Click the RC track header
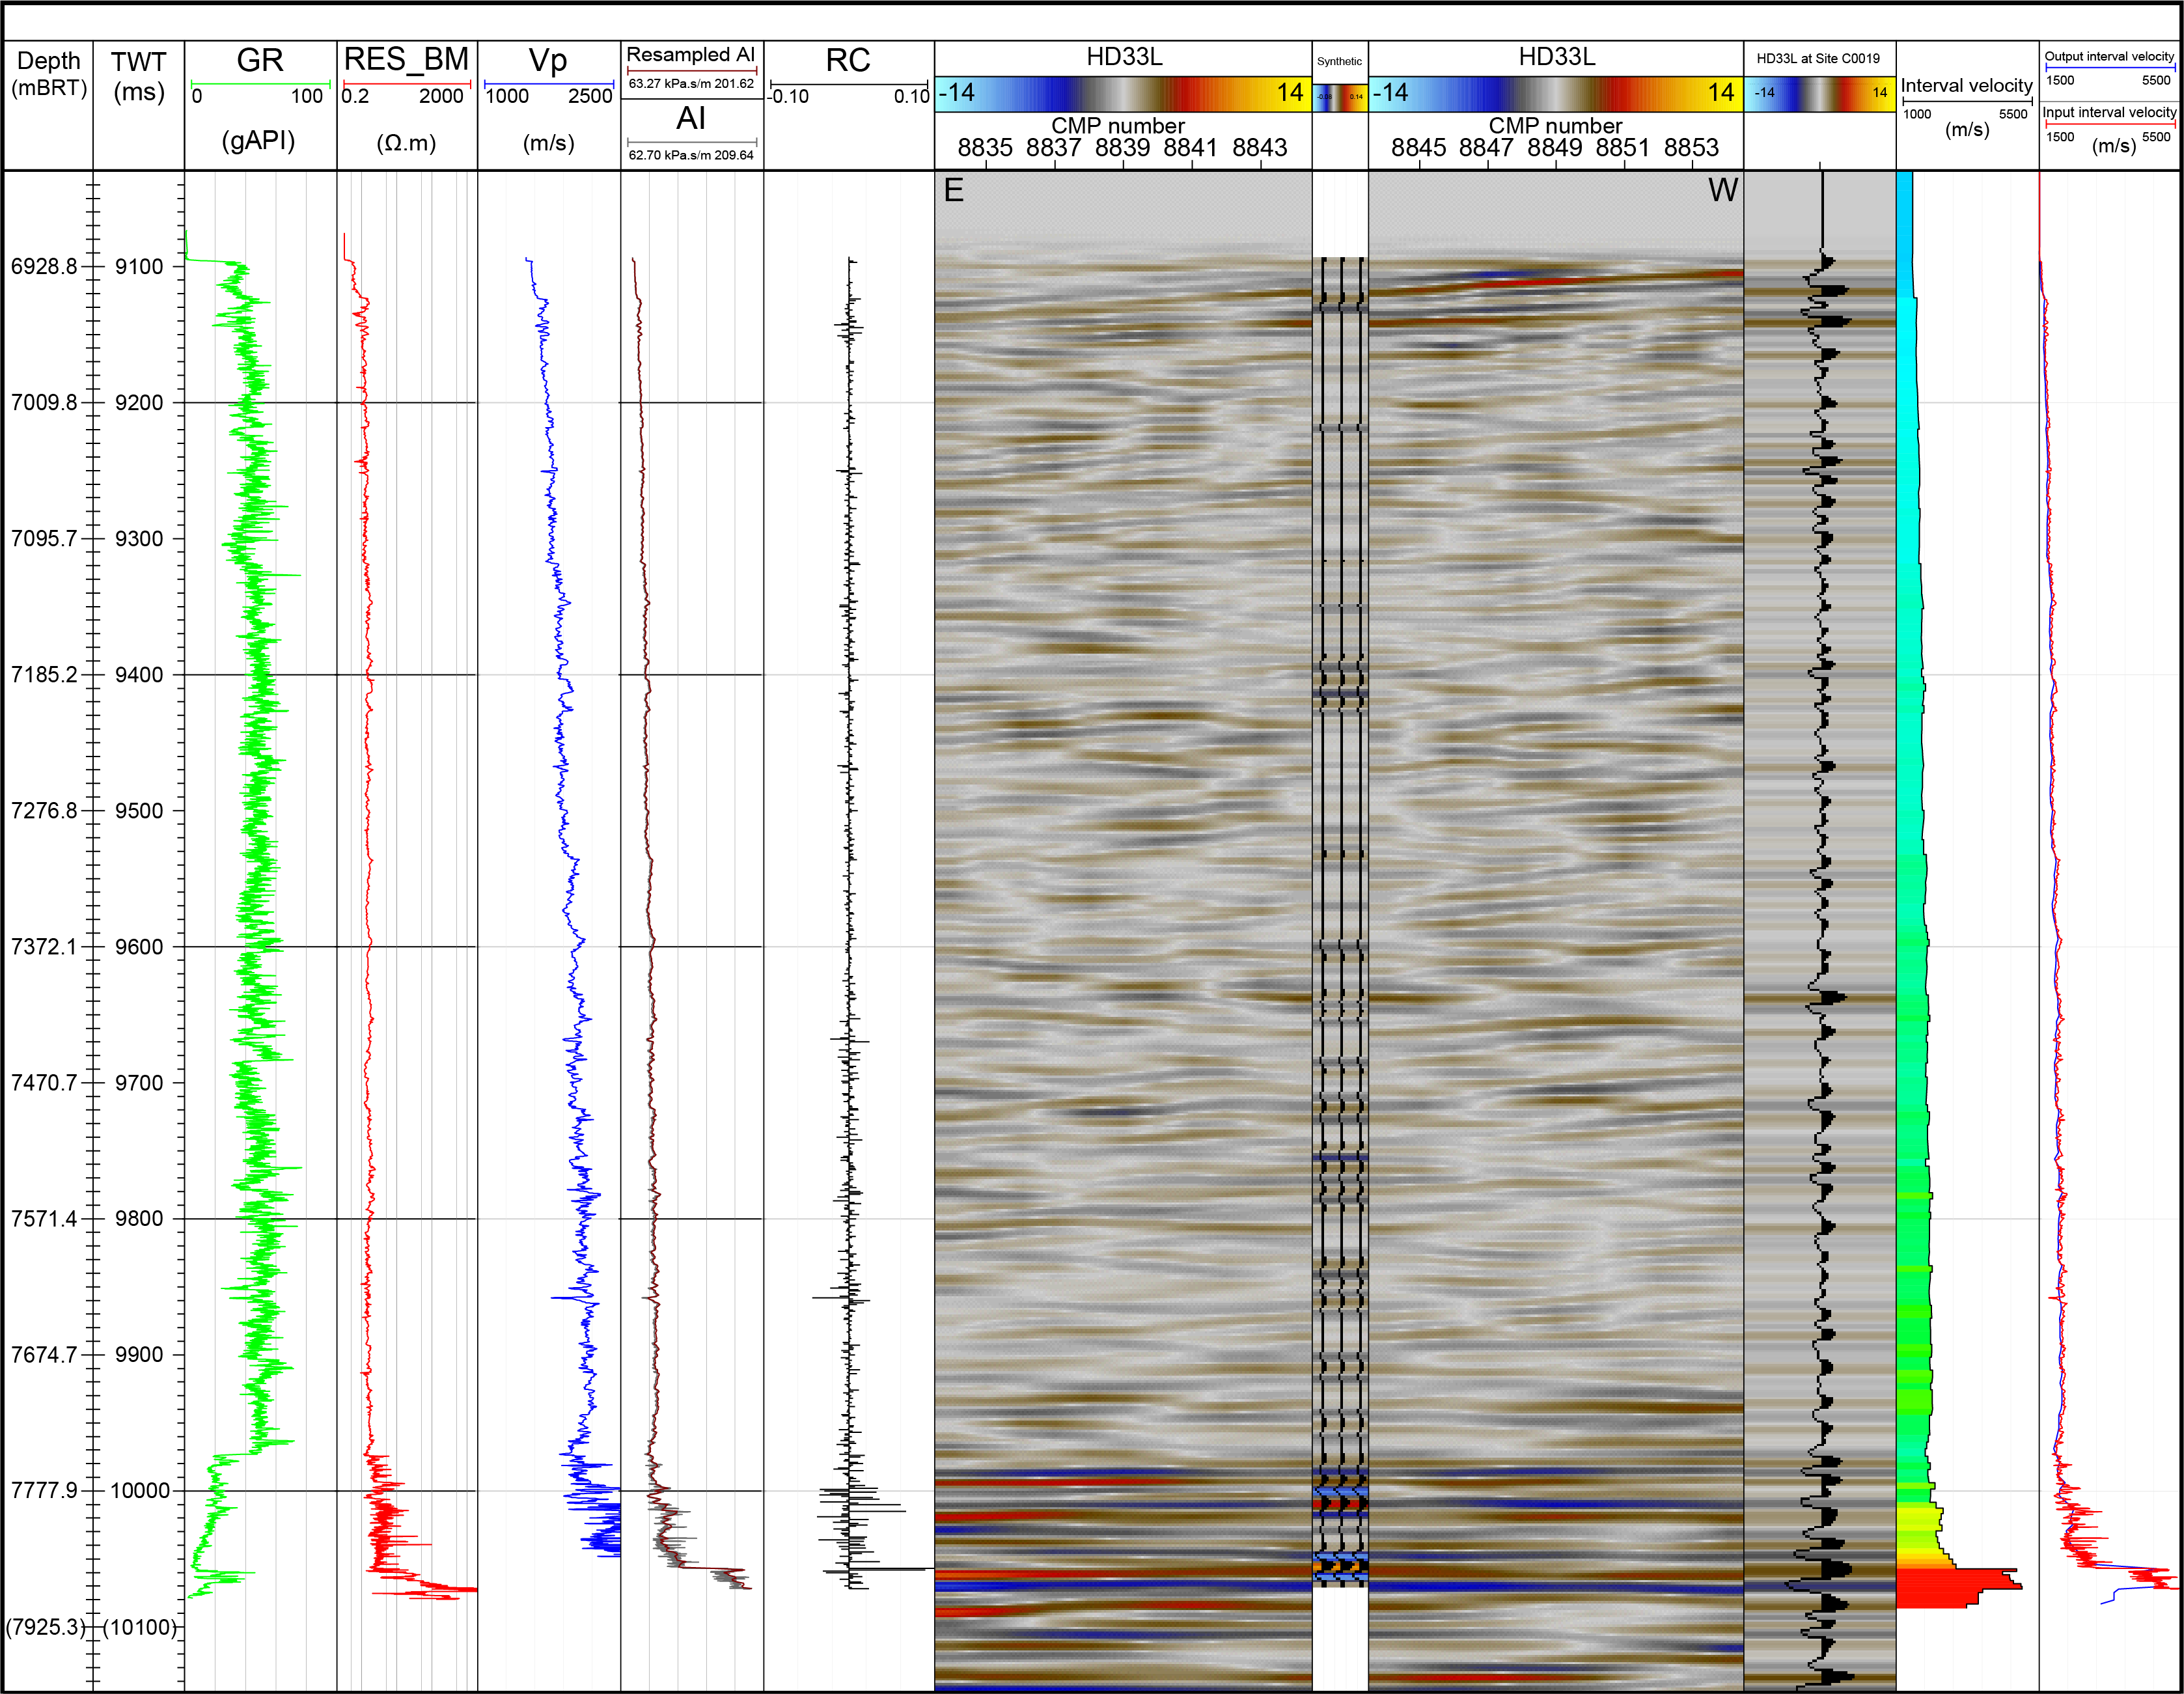2184x1694 pixels. (848, 61)
